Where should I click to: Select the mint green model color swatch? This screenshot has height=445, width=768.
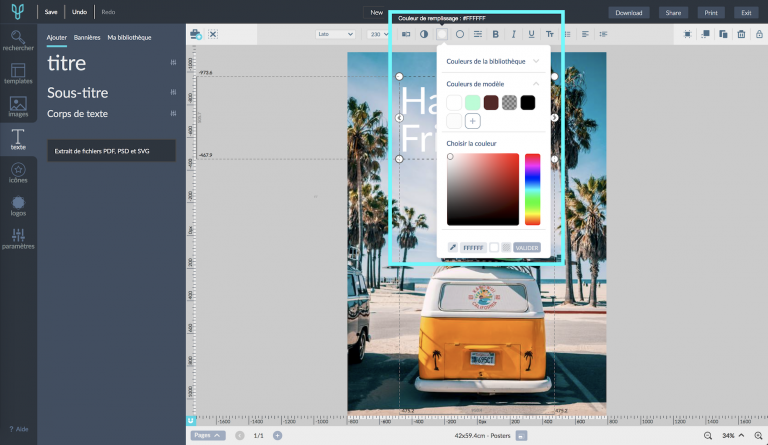[472, 102]
